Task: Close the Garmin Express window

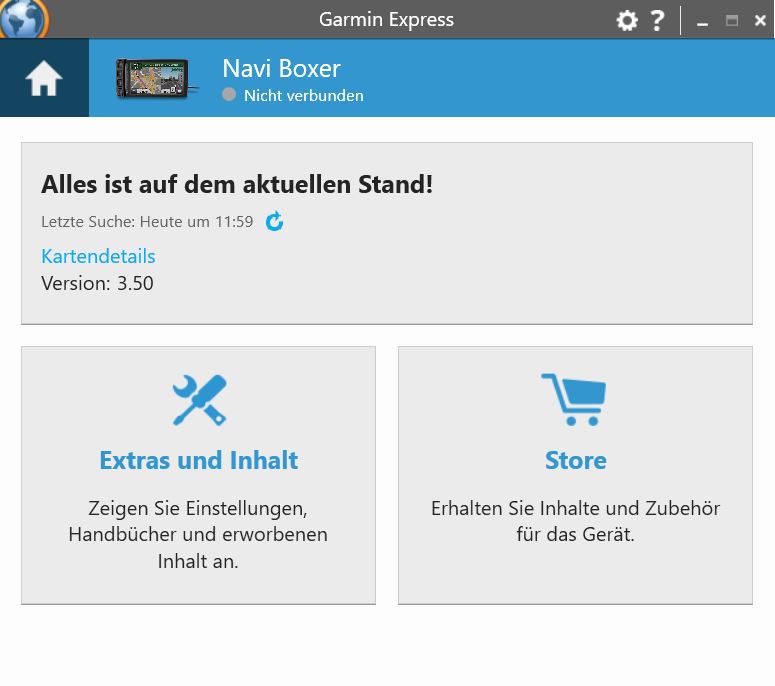Action: tap(760, 21)
